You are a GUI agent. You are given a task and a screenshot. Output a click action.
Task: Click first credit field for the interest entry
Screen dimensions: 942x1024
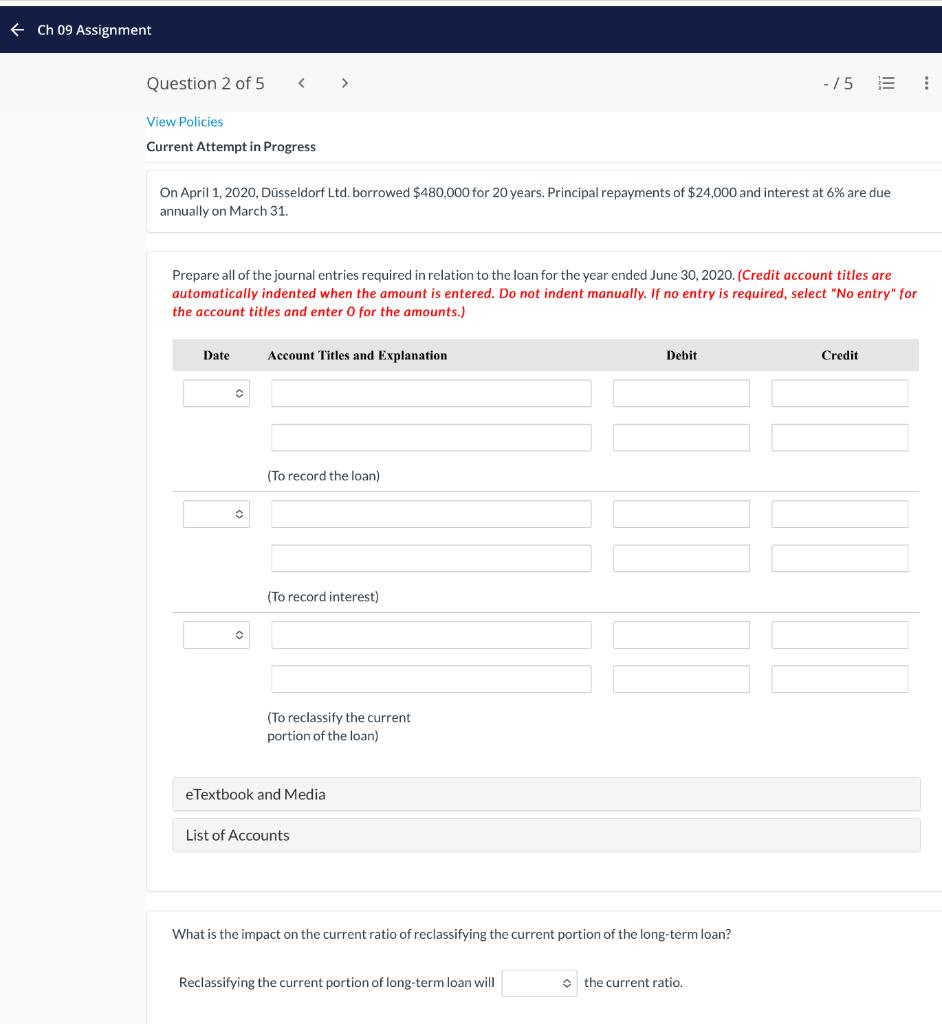(x=839, y=514)
